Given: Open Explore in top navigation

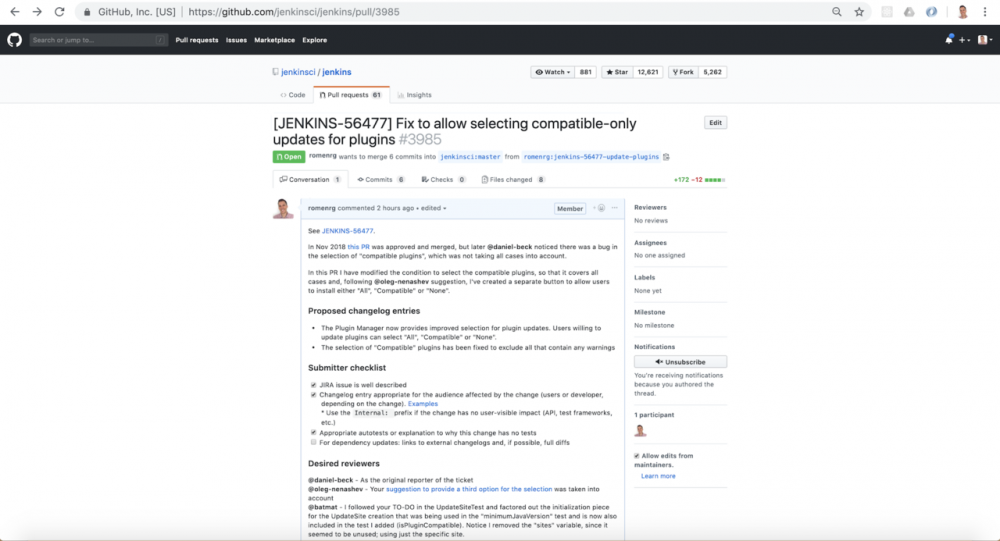Looking at the screenshot, I should tap(314, 40).
